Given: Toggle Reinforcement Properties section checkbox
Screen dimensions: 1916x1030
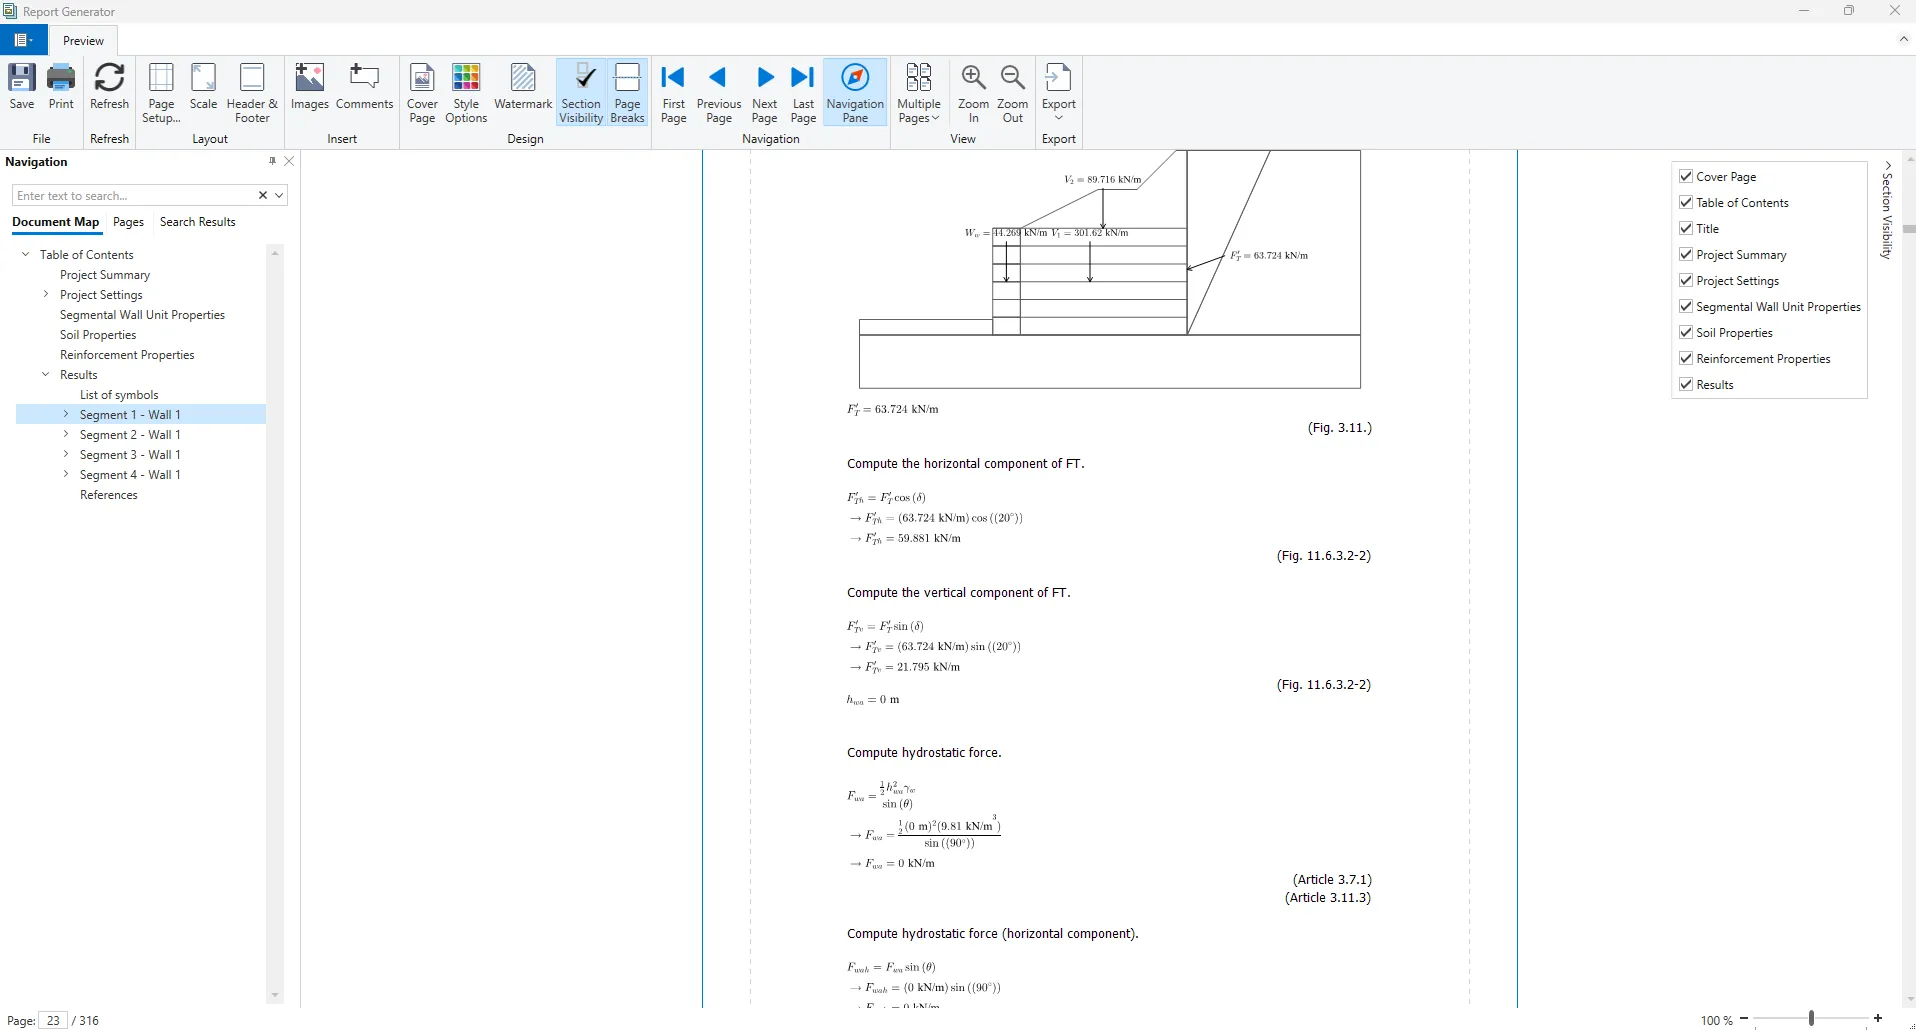Looking at the screenshot, I should click(x=1686, y=358).
